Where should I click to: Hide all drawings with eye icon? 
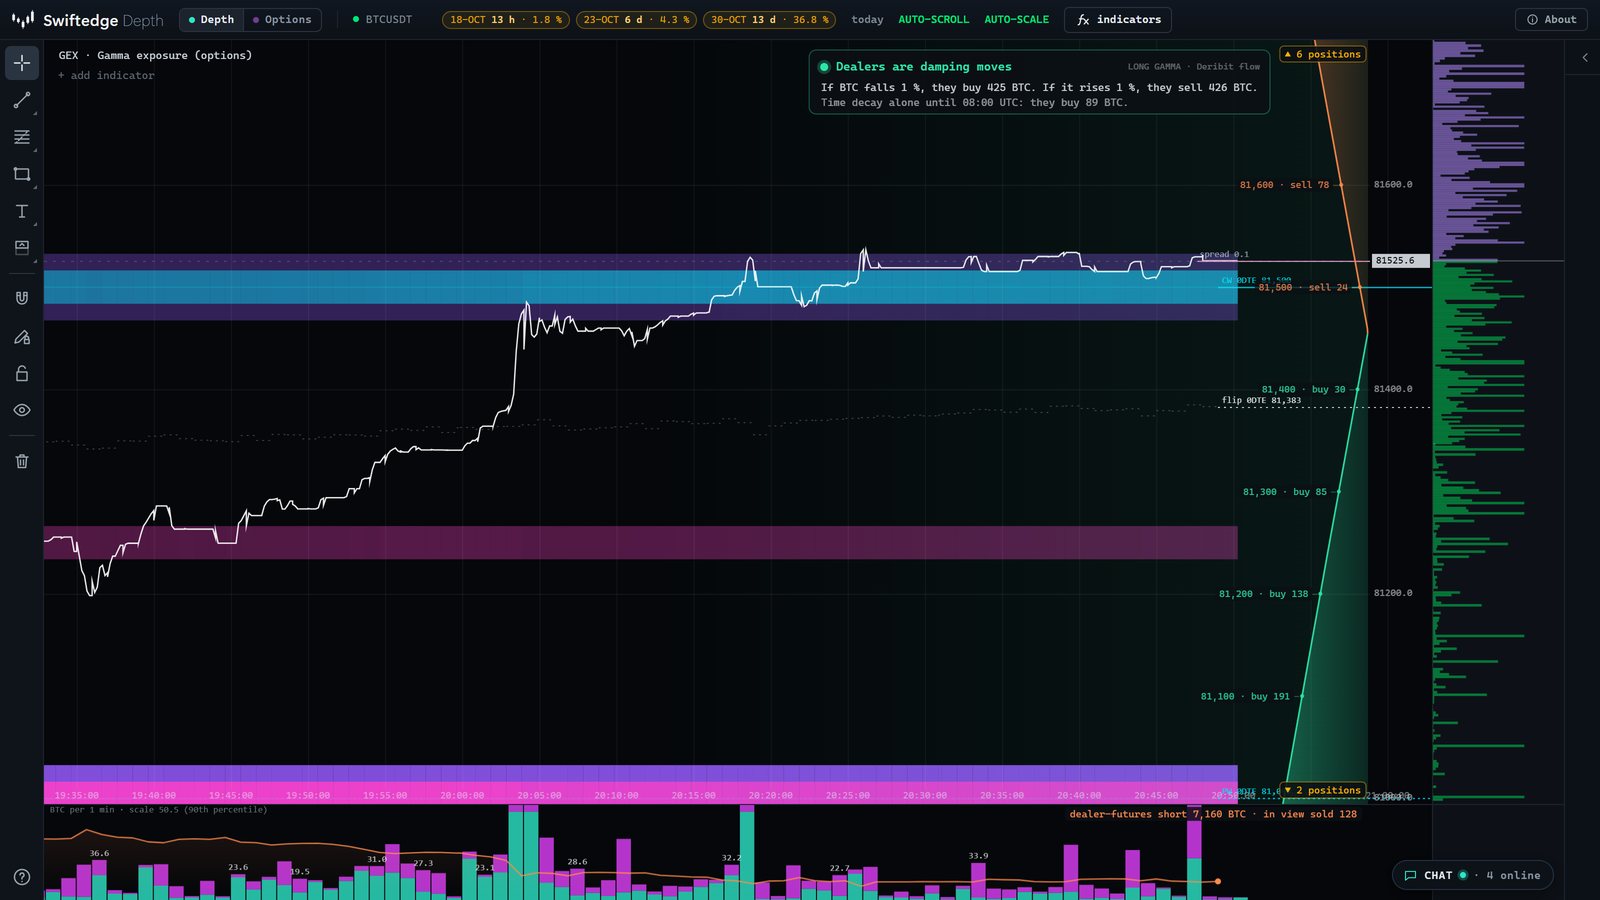pyautogui.click(x=22, y=410)
